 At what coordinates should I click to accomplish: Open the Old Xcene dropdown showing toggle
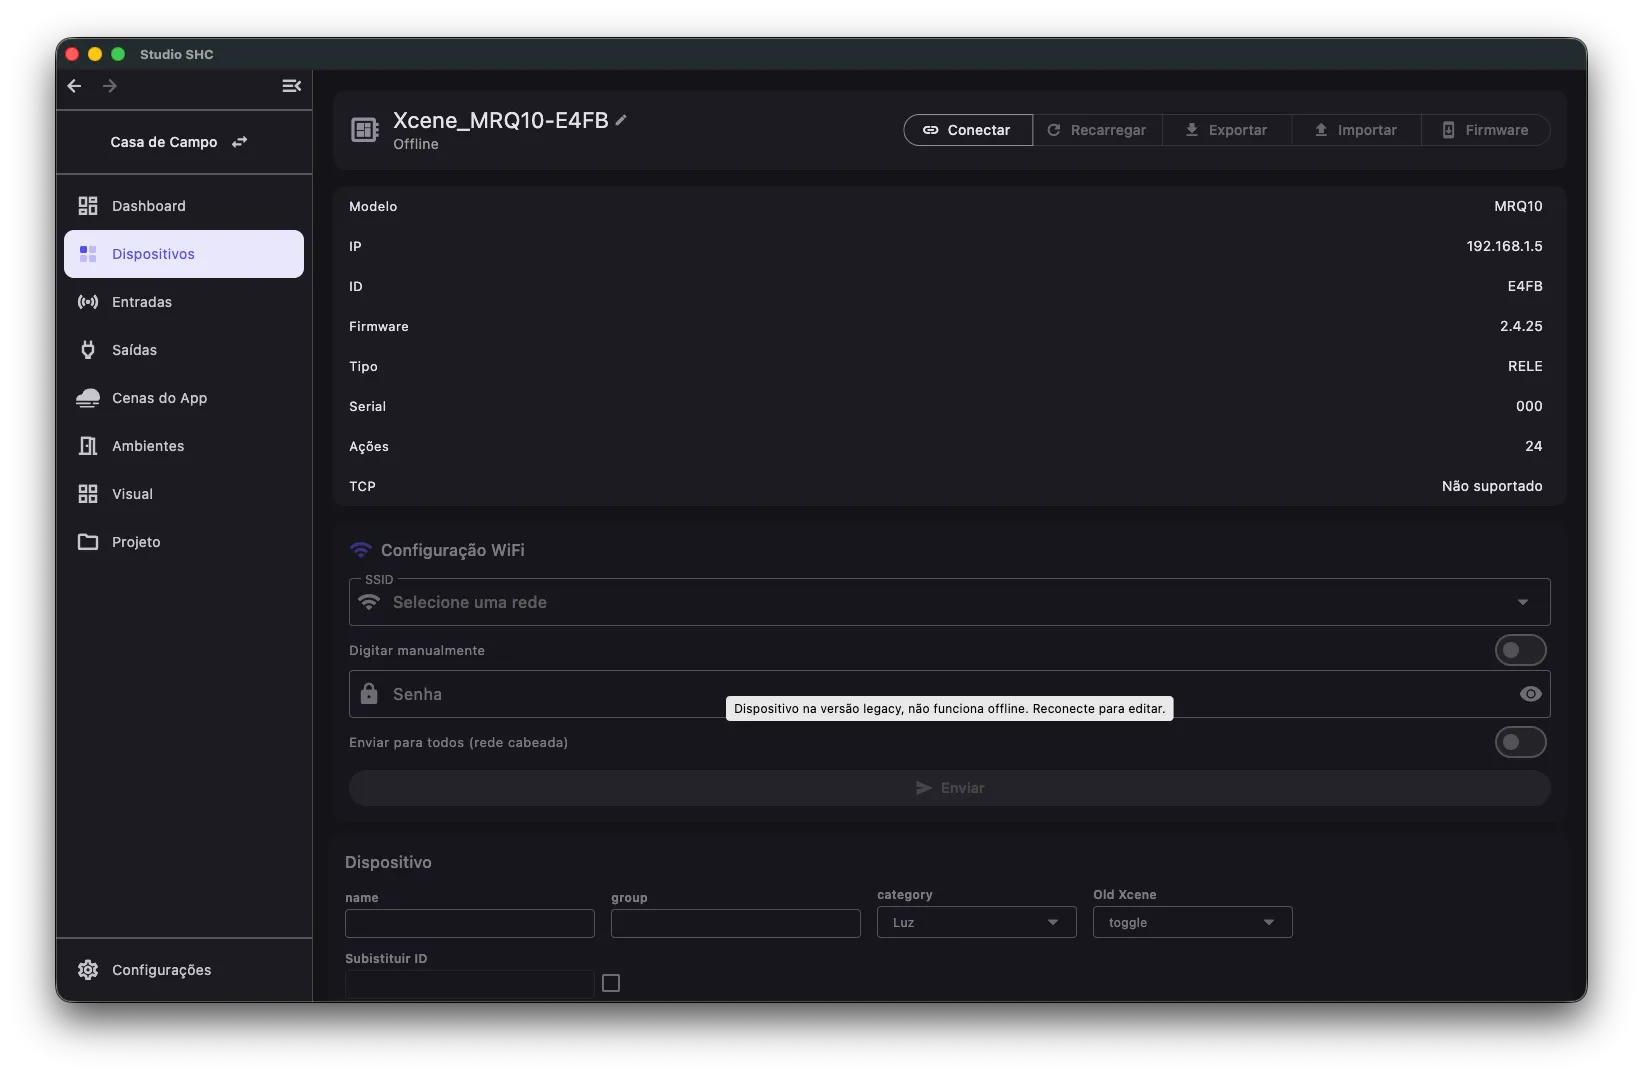[x=1193, y=922]
